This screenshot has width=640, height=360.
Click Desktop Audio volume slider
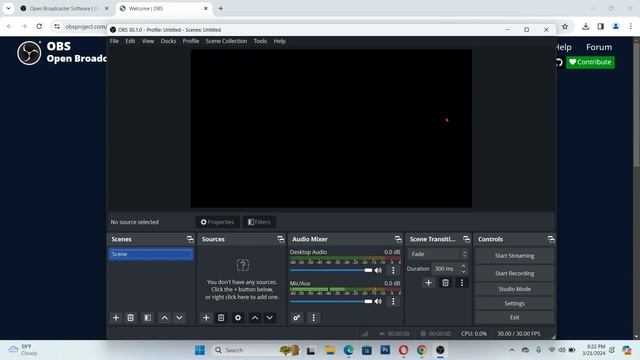(x=331, y=270)
